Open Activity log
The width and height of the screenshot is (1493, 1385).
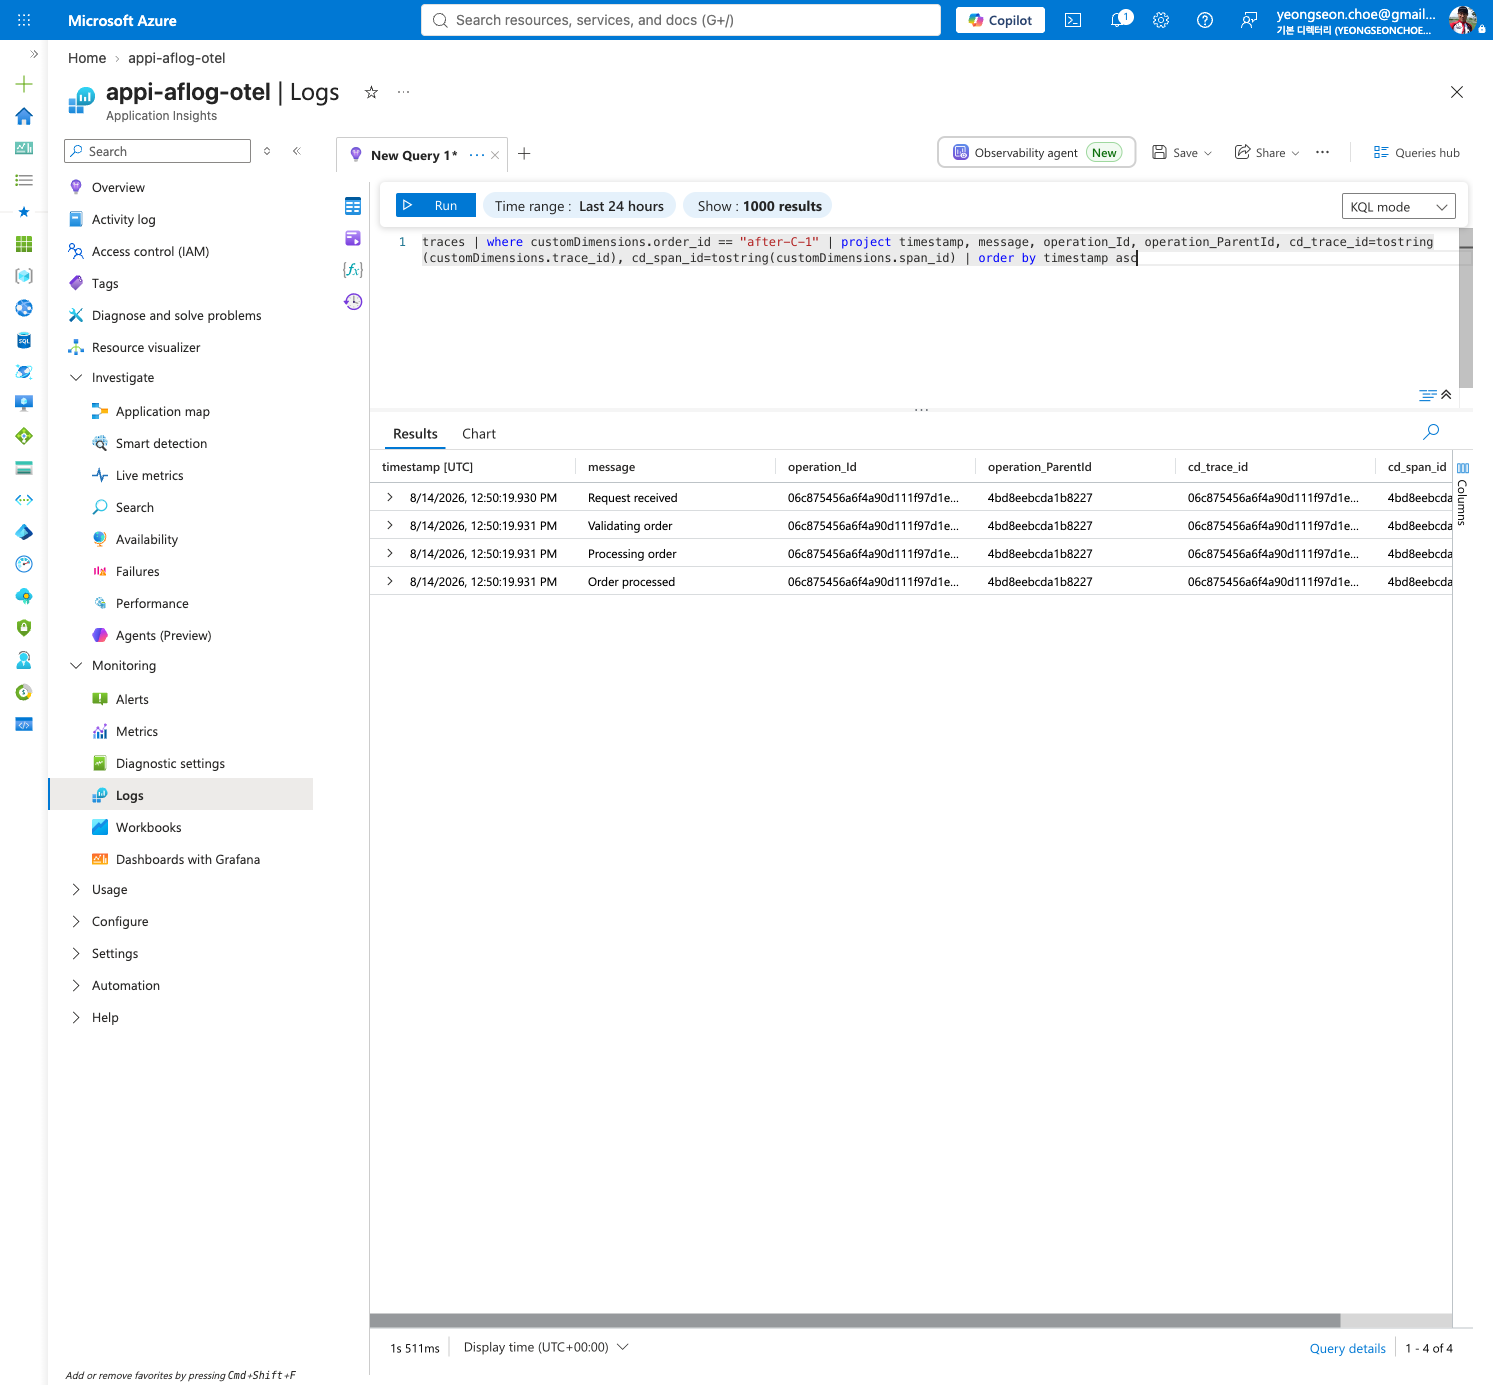[123, 220]
